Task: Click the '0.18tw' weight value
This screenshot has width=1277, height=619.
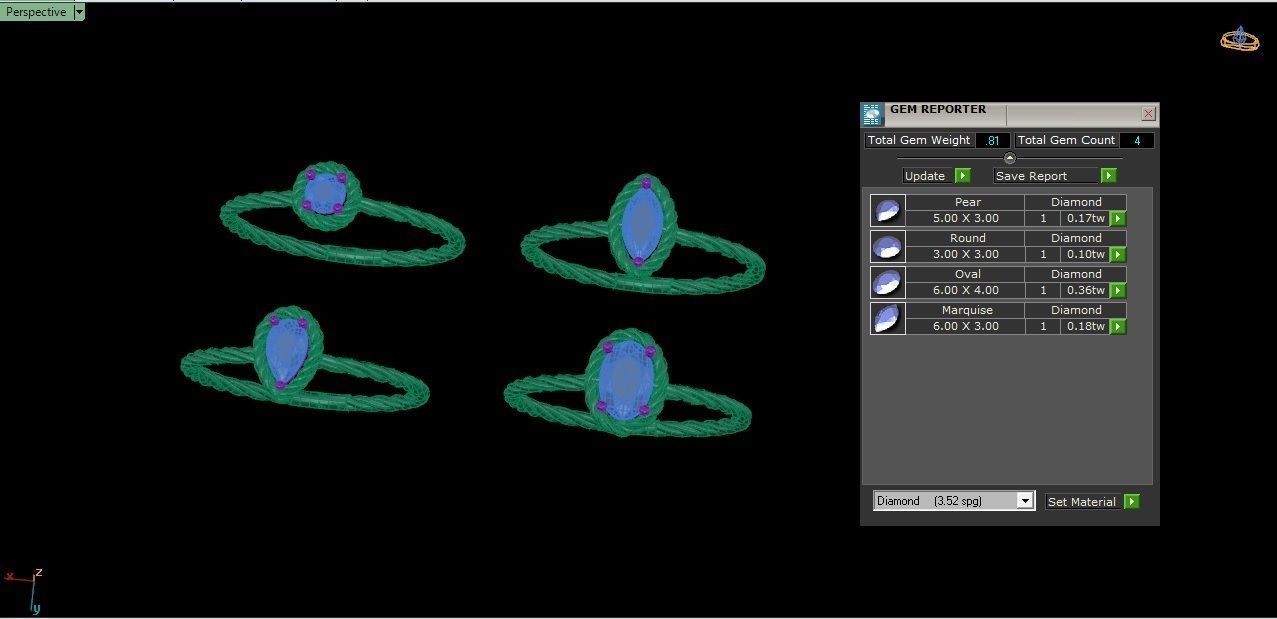Action: pyautogui.click(x=1085, y=326)
